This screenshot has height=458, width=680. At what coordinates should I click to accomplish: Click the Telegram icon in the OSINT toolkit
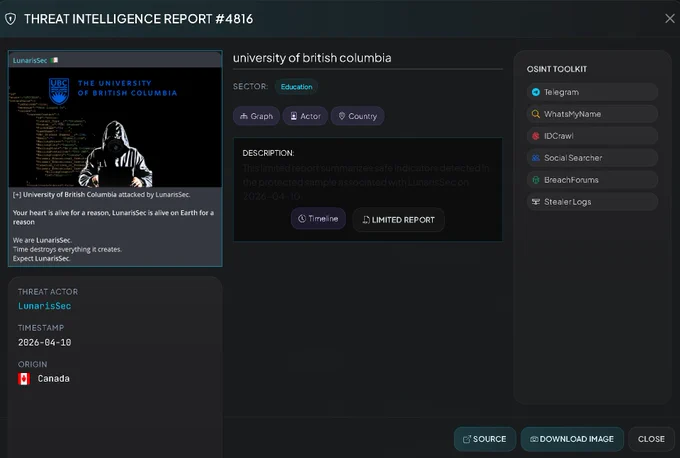click(x=536, y=92)
